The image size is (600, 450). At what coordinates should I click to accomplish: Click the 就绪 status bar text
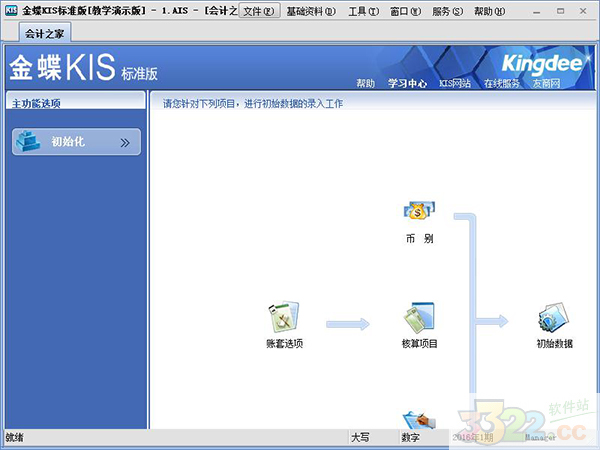coord(15,437)
